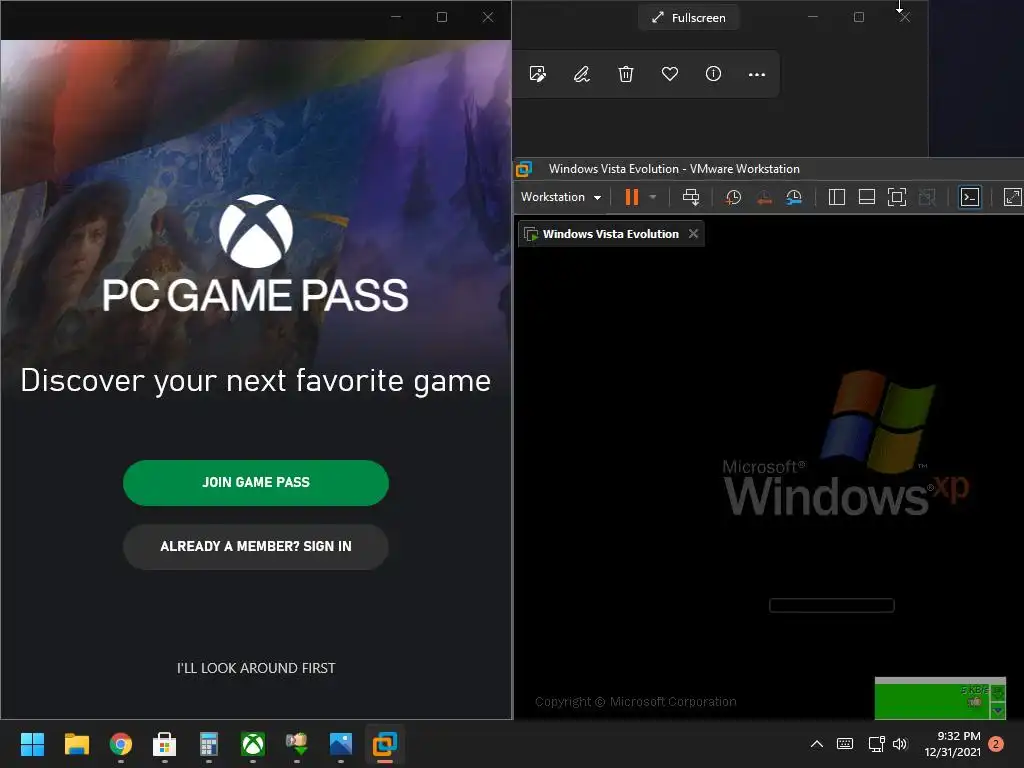Launch Google Chrome from the taskbar
The height and width of the screenshot is (768, 1024).
pyautogui.click(x=121, y=744)
